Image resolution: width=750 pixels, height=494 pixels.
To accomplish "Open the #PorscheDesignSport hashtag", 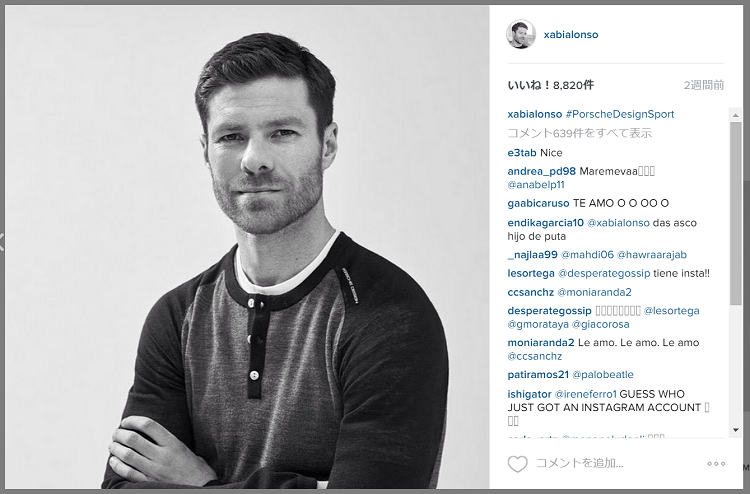I will tap(620, 114).
